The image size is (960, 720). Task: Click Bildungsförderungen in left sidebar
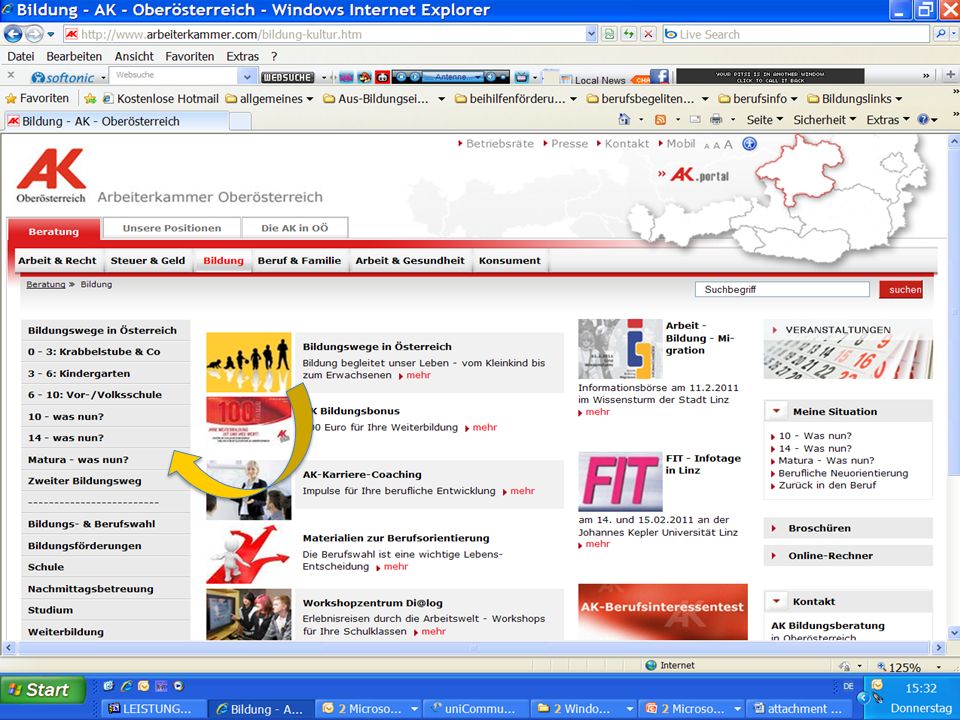coord(105,546)
